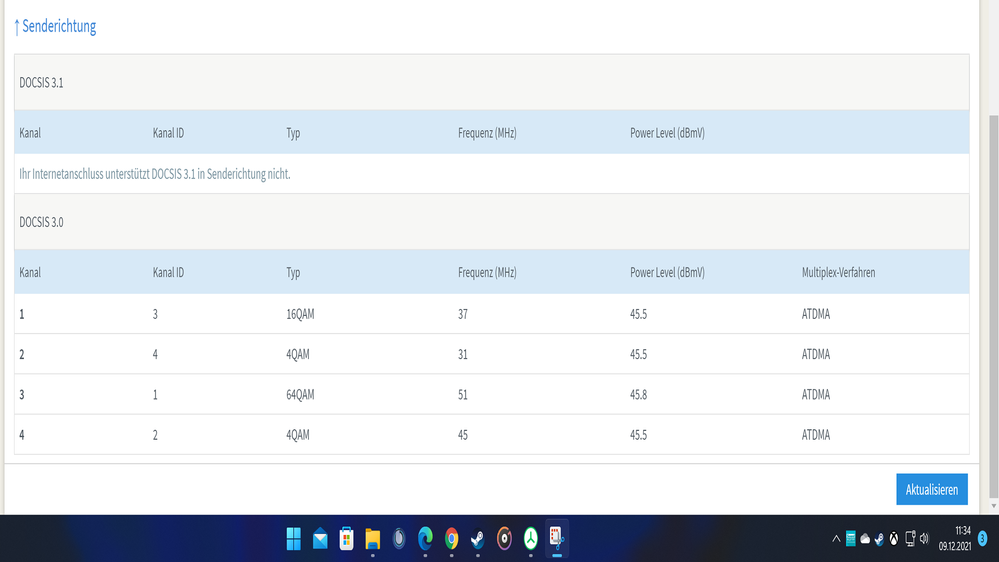Click Kanal number 1 in first row
The image size is (999, 562).
(x=22, y=314)
